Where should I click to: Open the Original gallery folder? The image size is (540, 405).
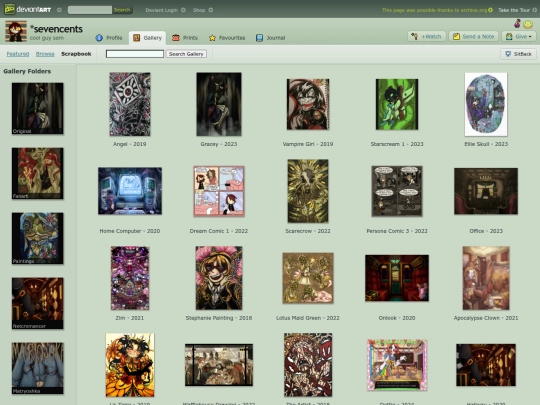click(x=38, y=108)
